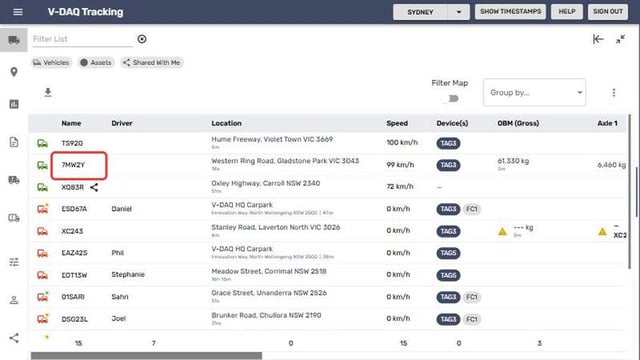This screenshot has width=640, height=360.
Task: Open the user account sidebar icon
Action: 14,300
